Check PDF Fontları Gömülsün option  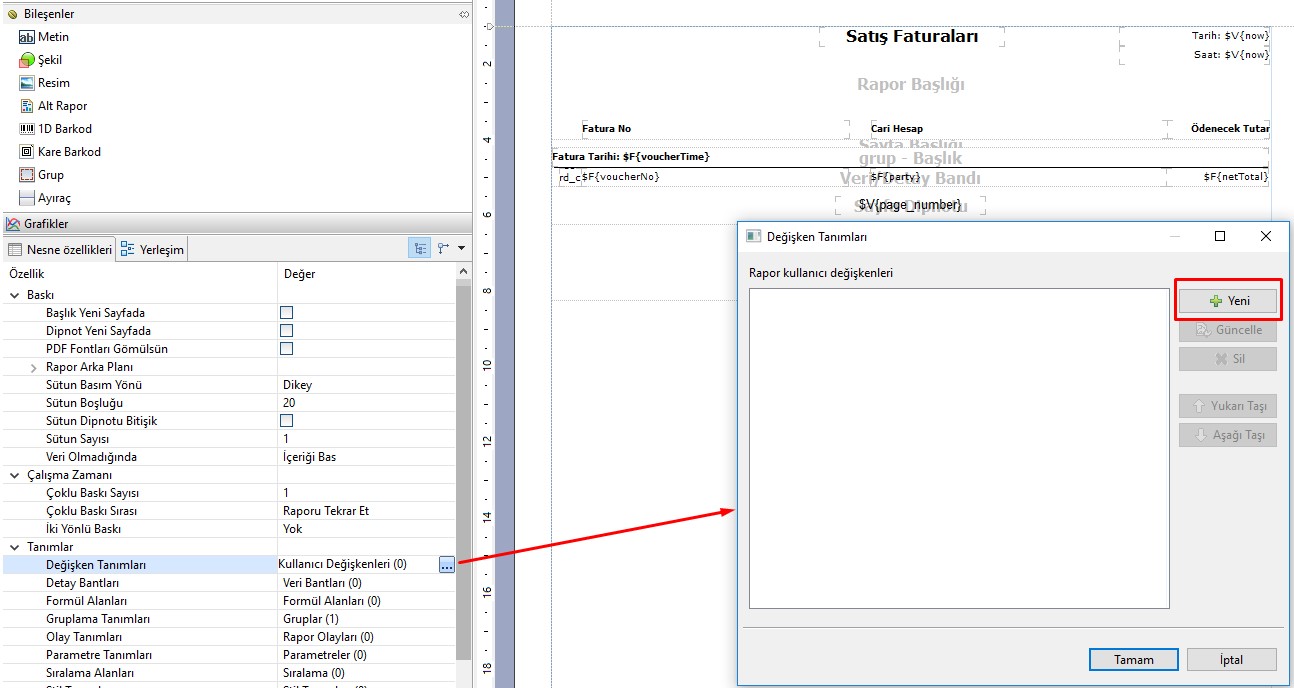click(286, 349)
